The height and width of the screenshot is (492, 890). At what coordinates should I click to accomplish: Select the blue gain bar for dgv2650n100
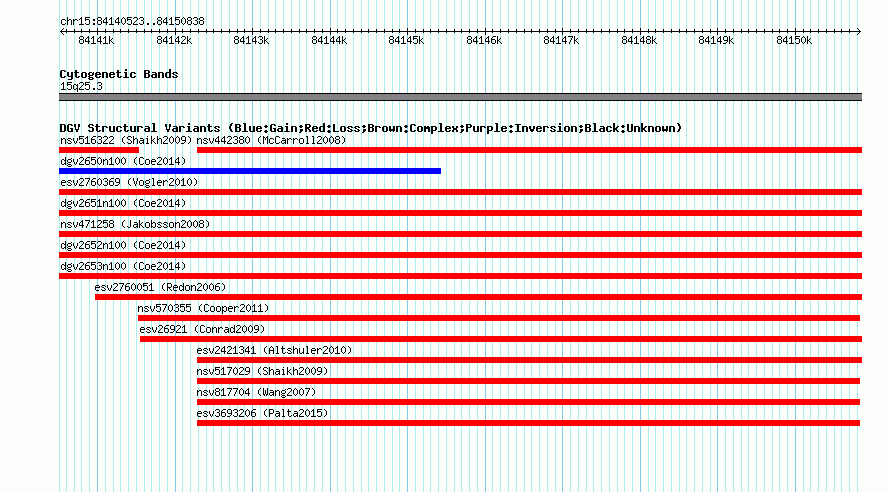click(250, 171)
